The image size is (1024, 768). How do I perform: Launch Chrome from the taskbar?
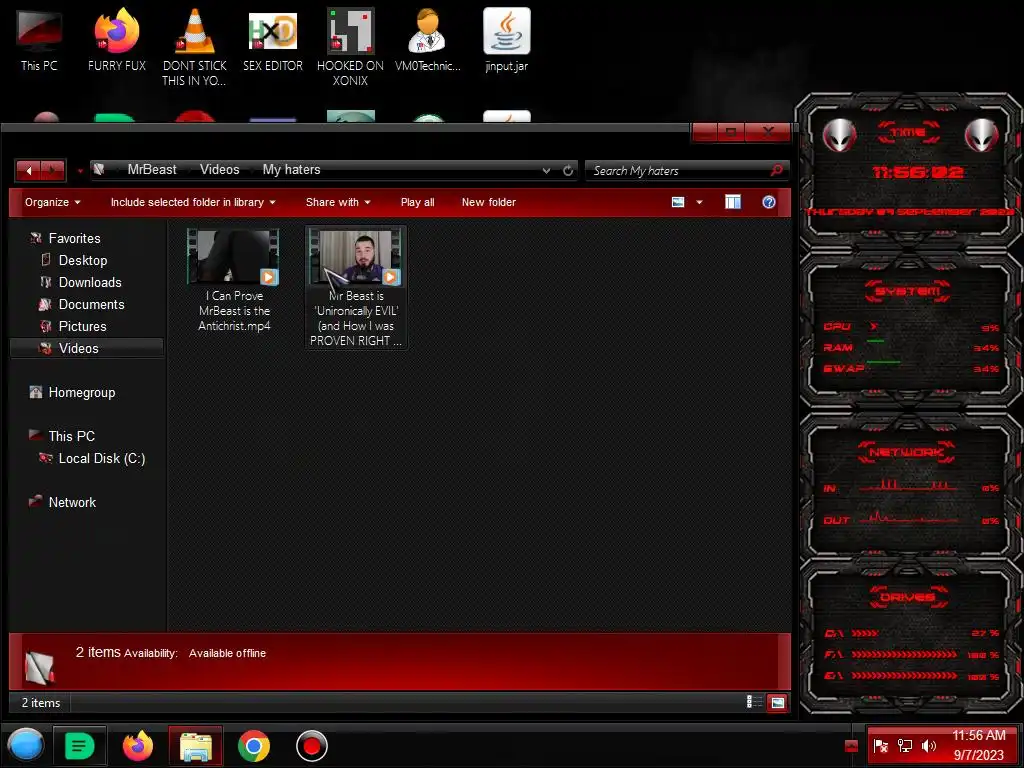tap(254, 745)
